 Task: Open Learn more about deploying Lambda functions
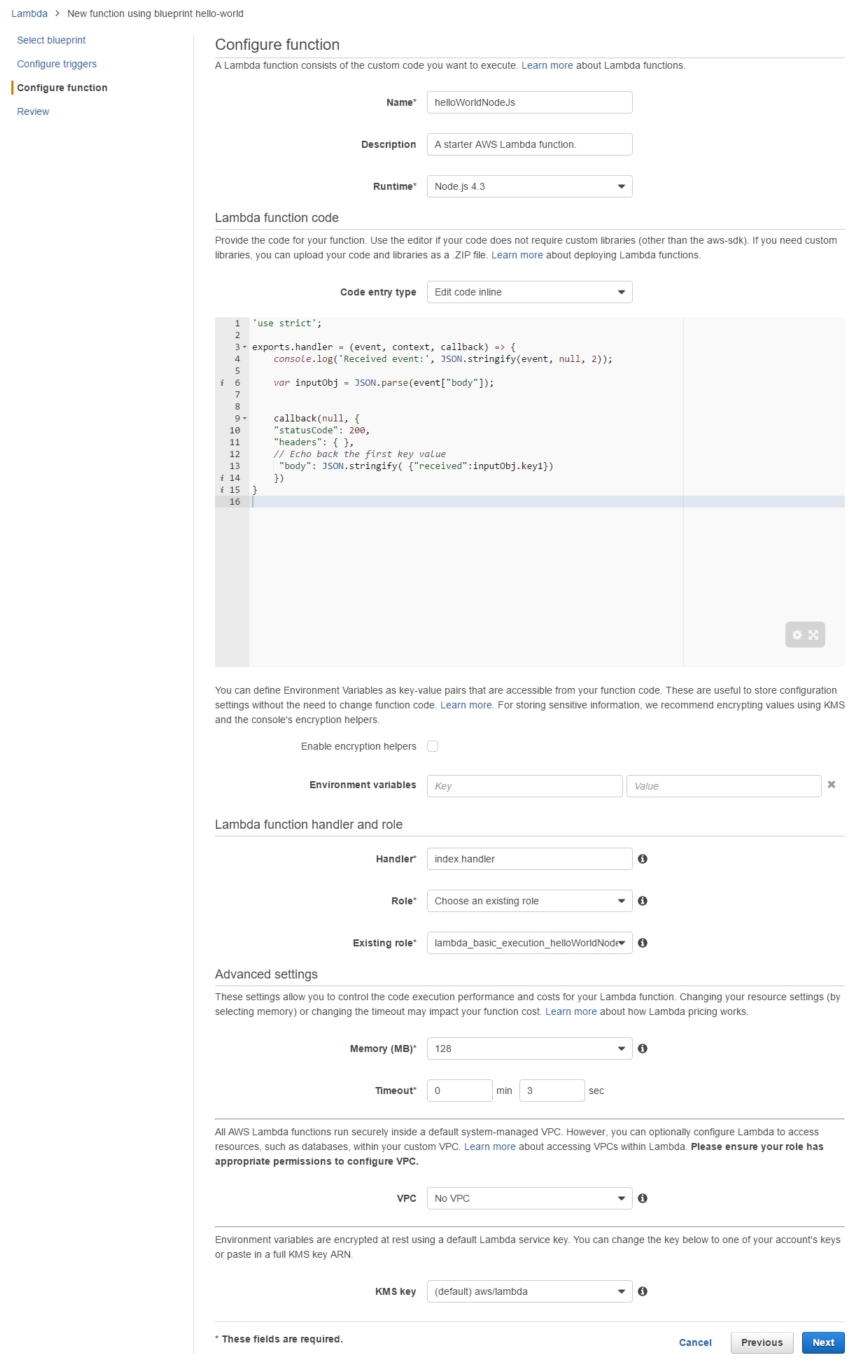click(x=517, y=255)
